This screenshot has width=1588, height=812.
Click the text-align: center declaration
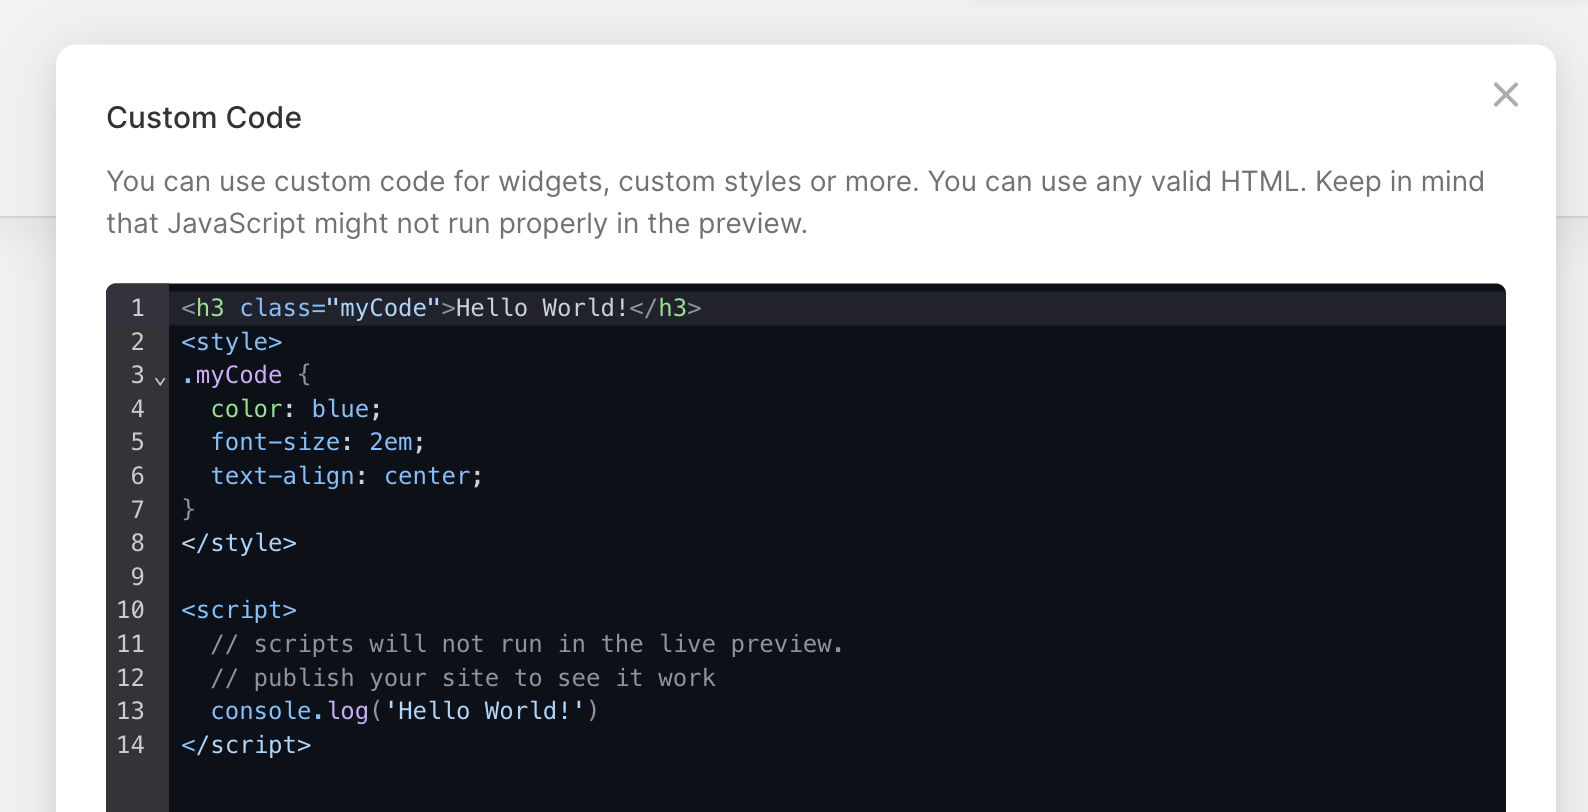pyautogui.click(x=346, y=476)
